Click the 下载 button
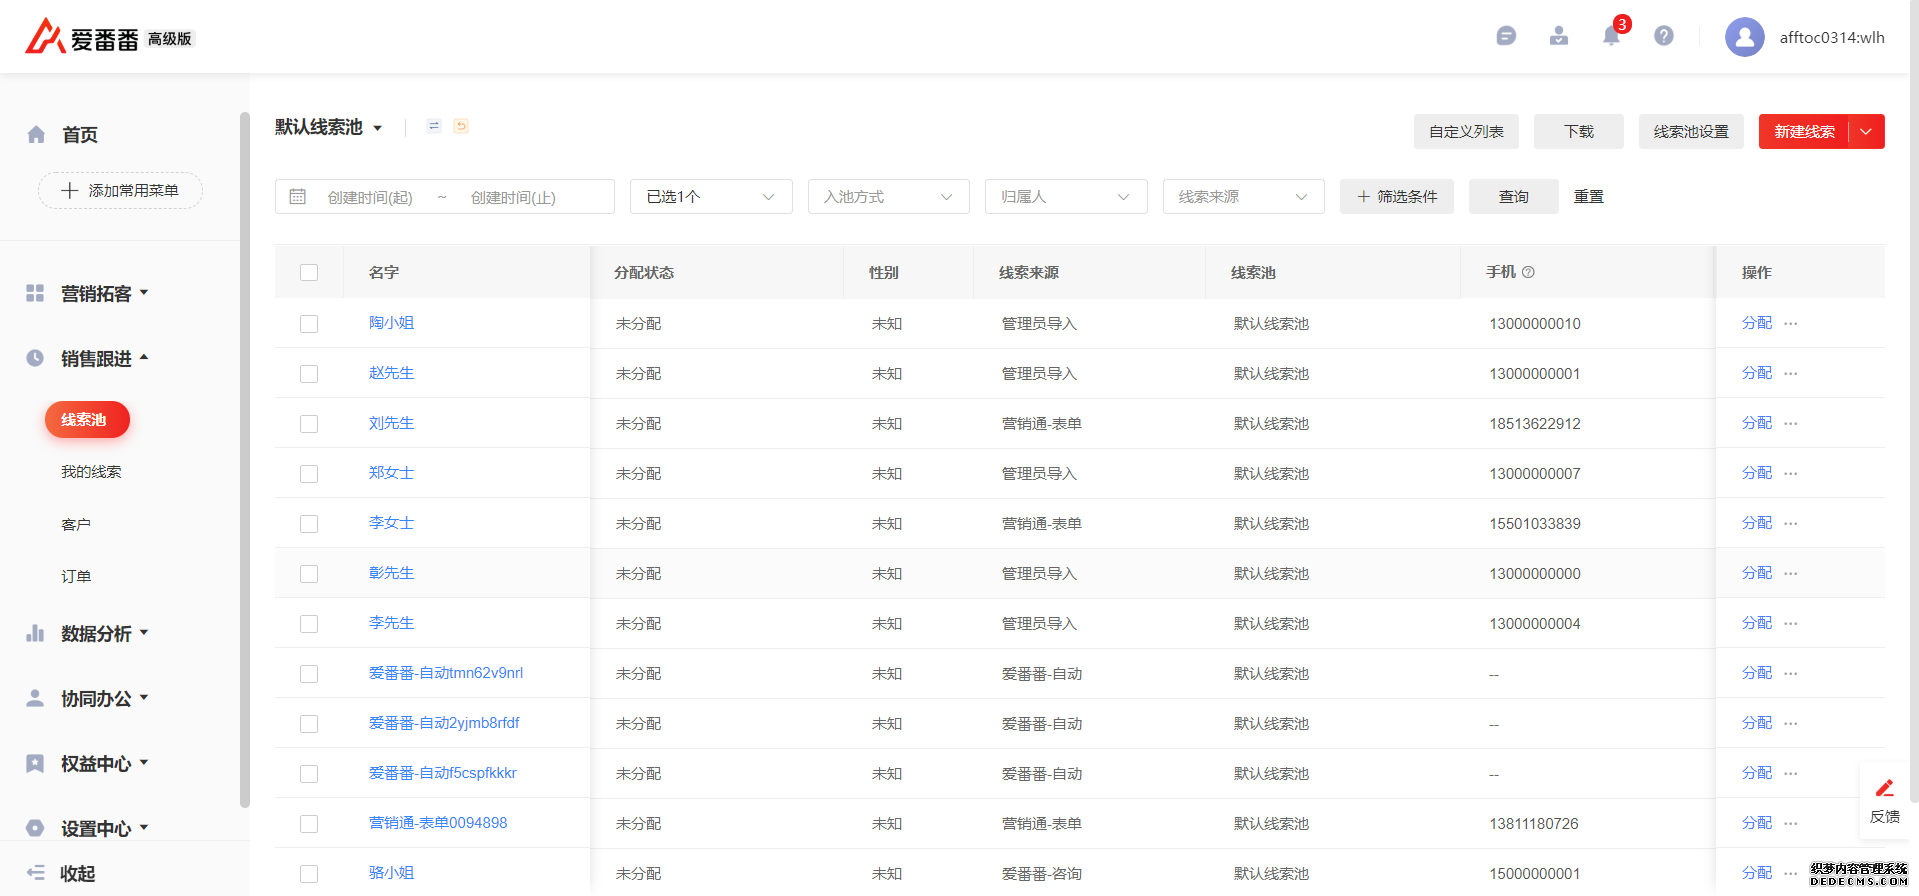Screen dimensions: 1919x896 pyautogui.click(x=1579, y=131)
